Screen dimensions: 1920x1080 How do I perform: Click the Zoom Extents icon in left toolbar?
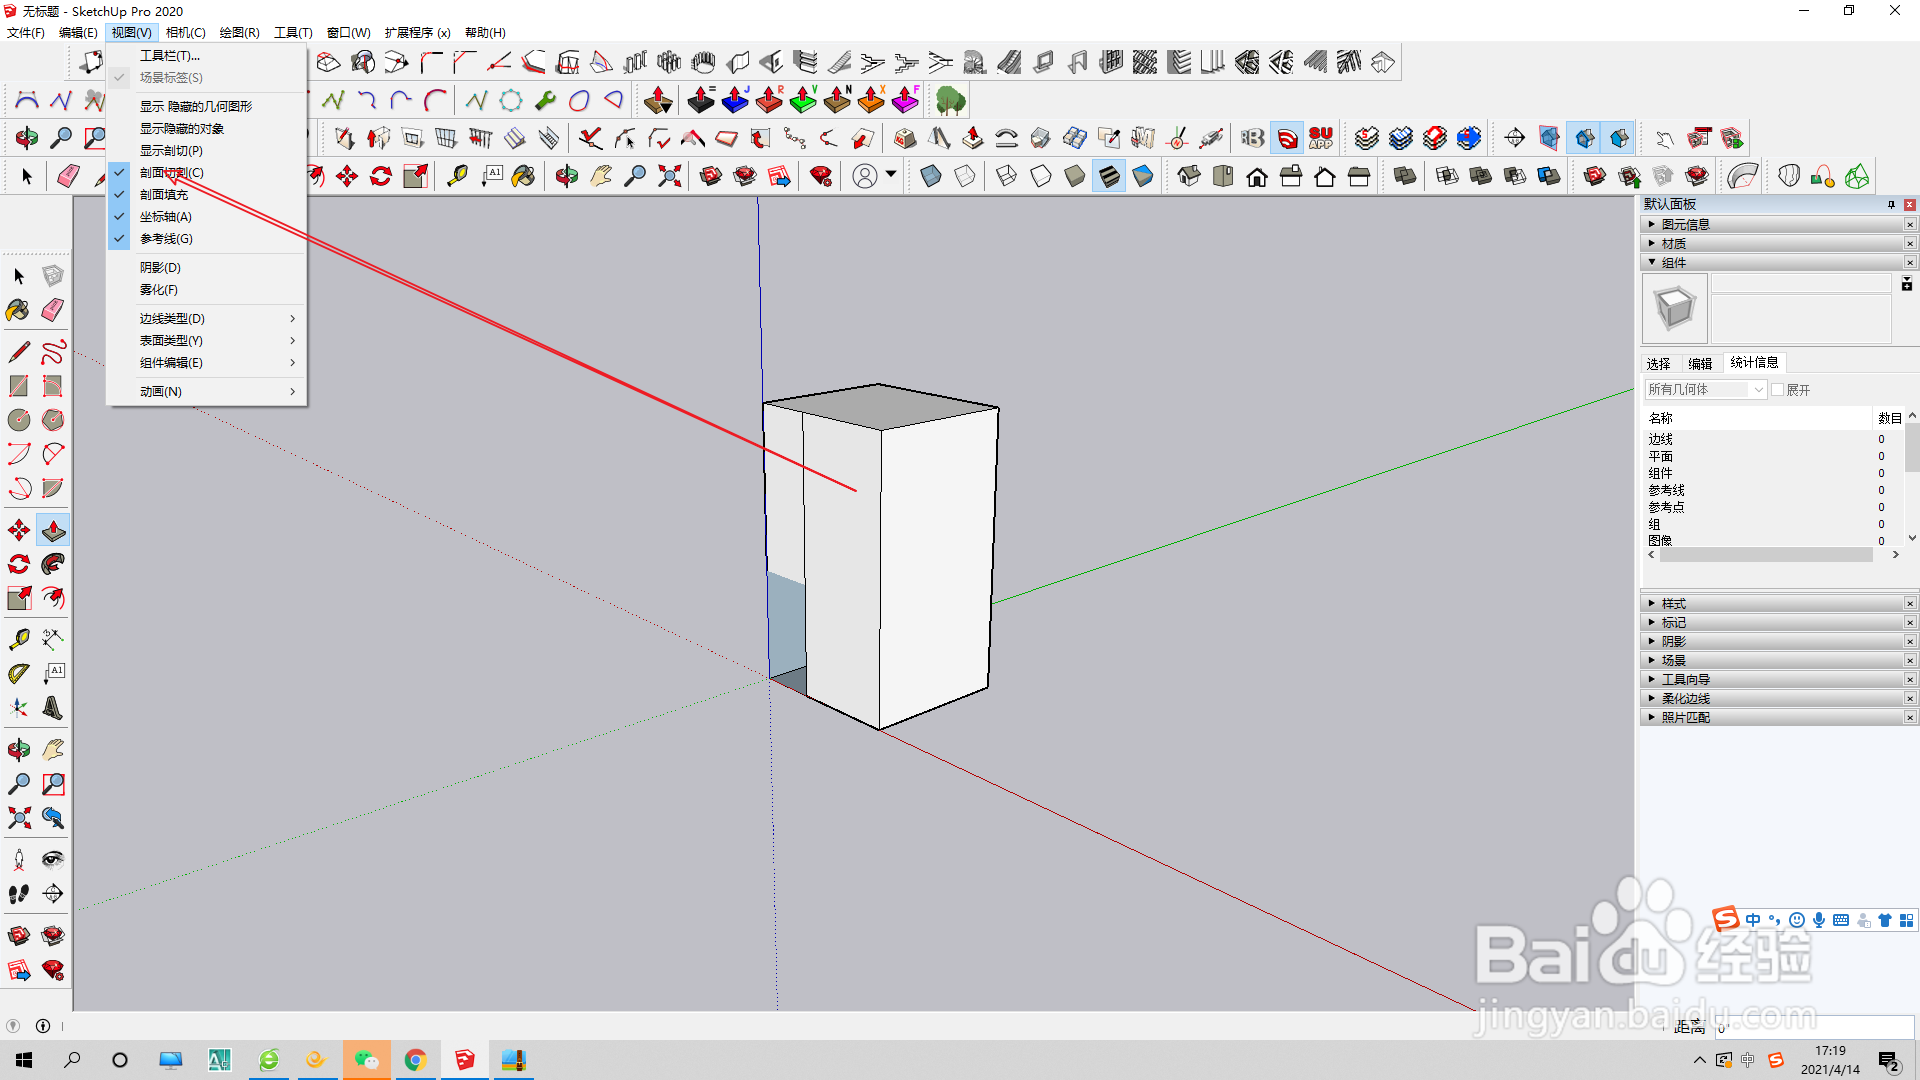(x=18, y=818)
